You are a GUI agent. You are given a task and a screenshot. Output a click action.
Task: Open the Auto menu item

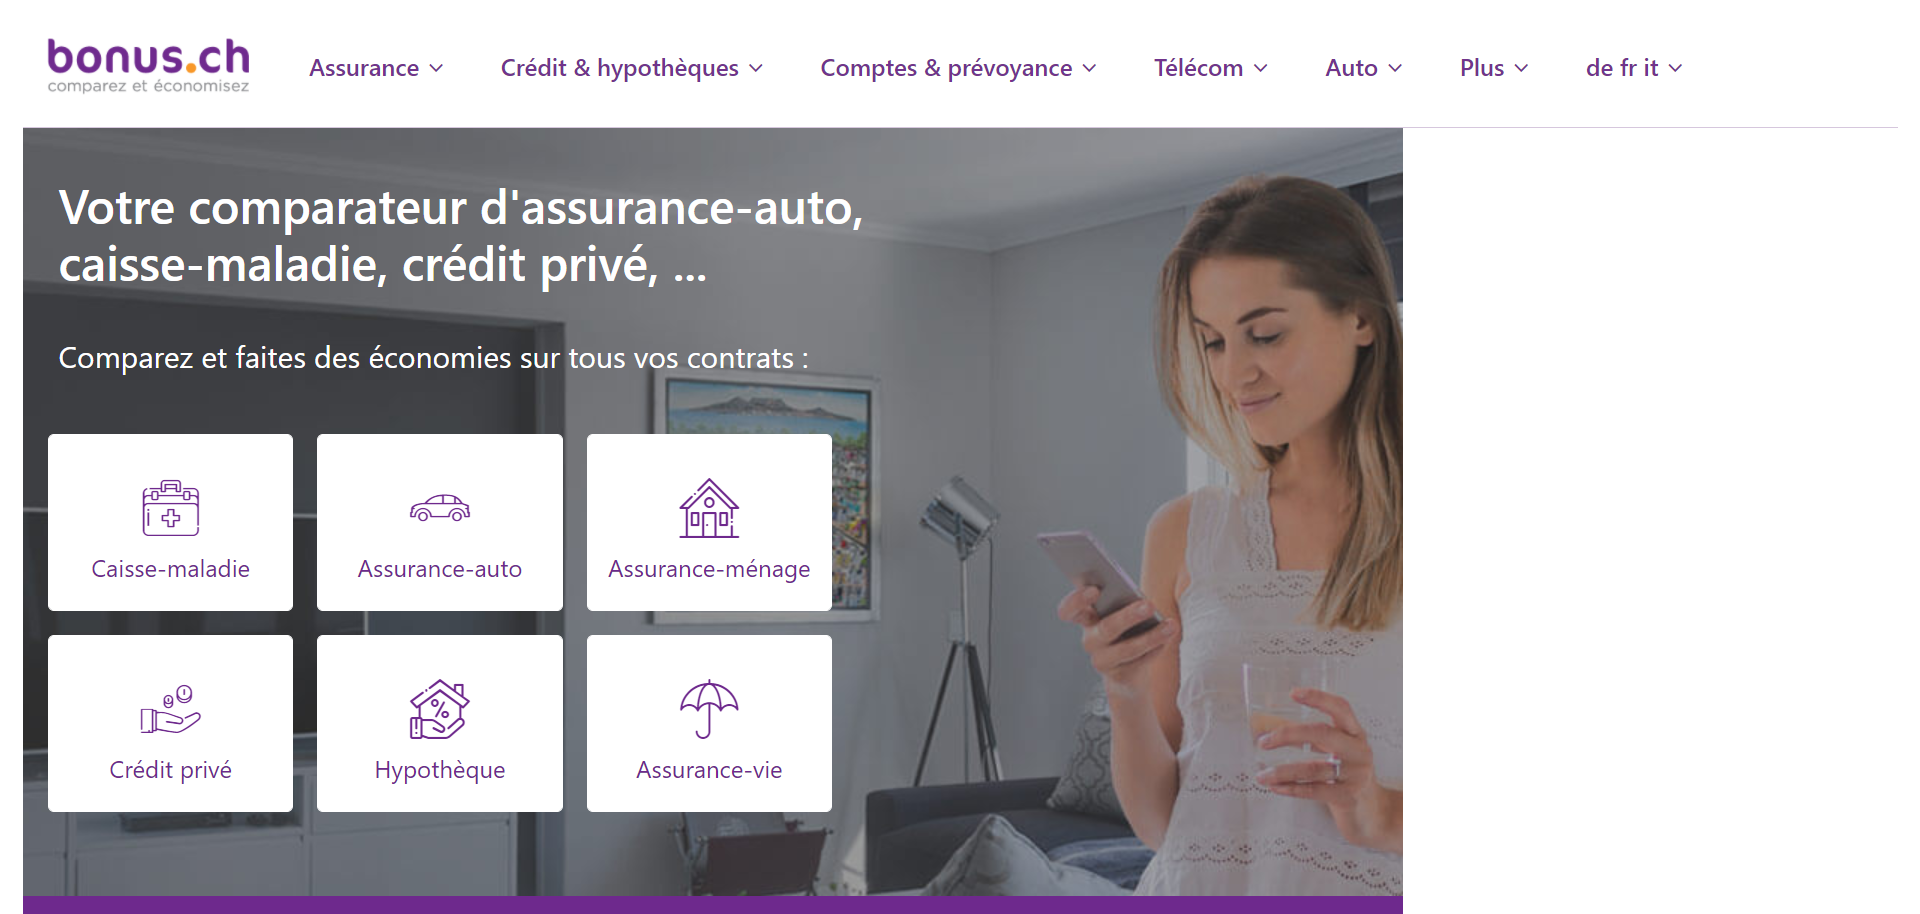coord(1363,68)
